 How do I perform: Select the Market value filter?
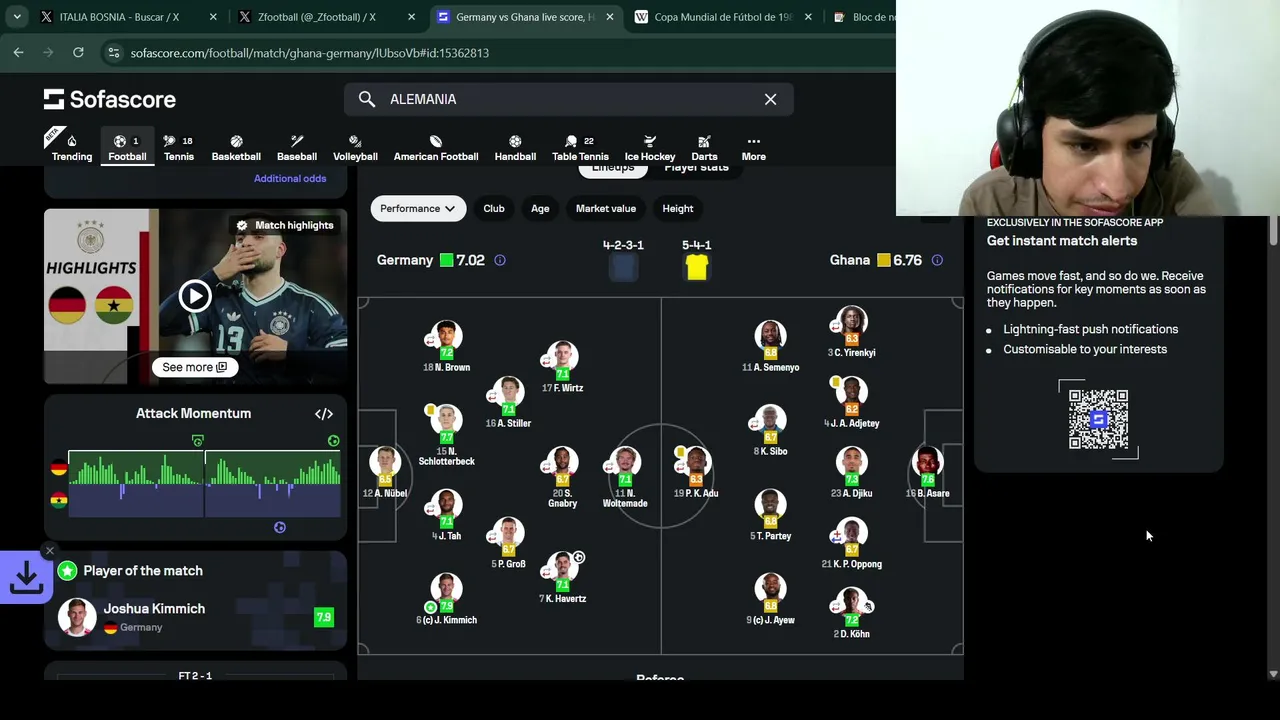606,208
